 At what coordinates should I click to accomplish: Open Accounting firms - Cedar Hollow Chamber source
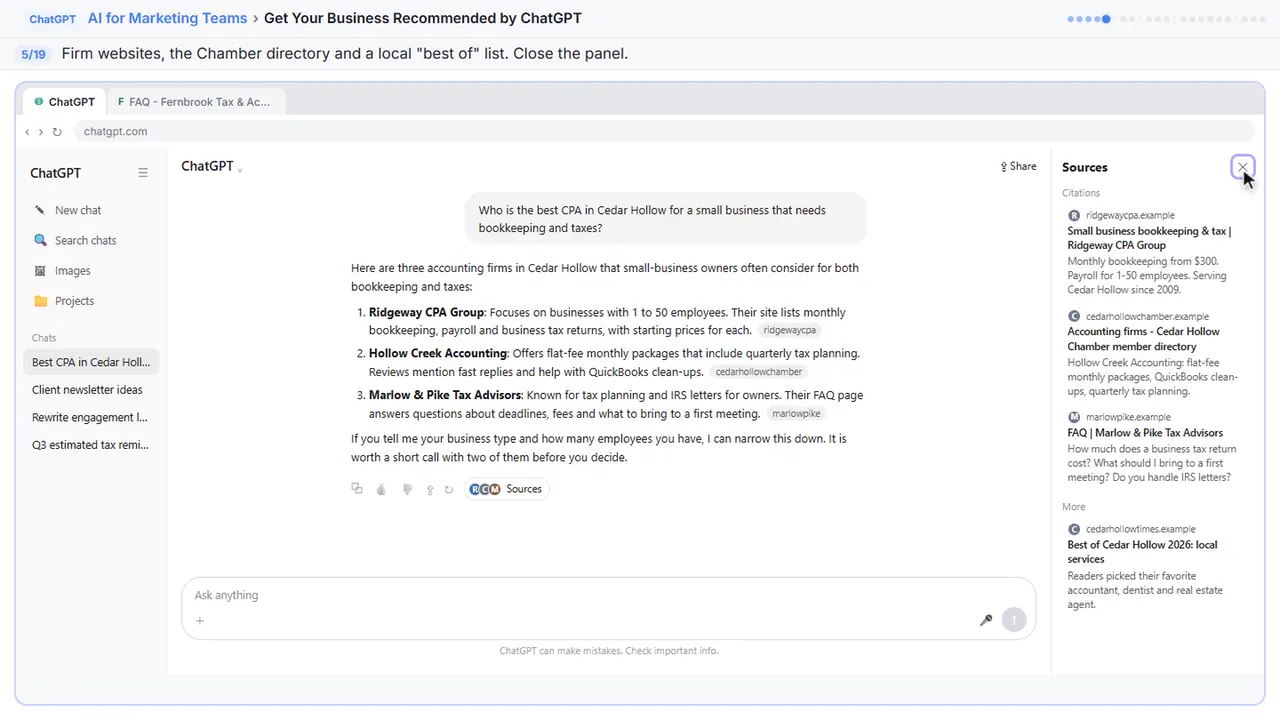1143,339
